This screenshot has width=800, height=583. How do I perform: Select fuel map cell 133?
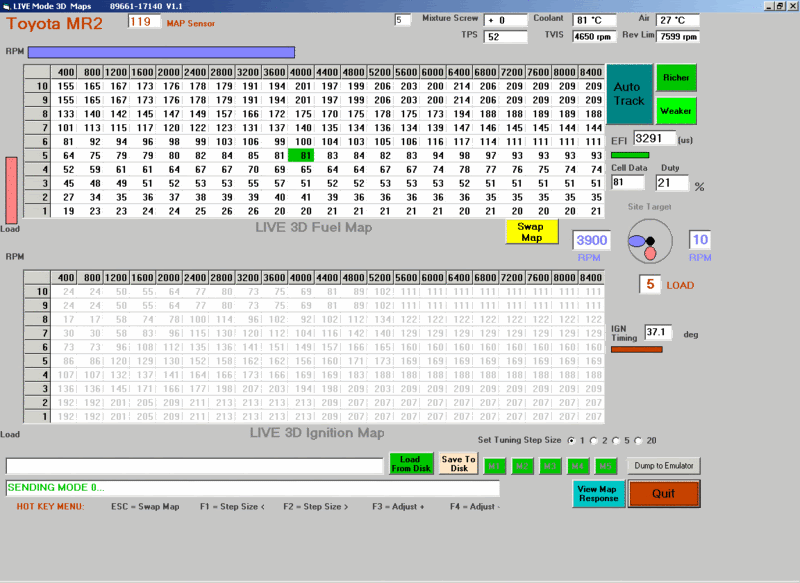tap(63, 114)
